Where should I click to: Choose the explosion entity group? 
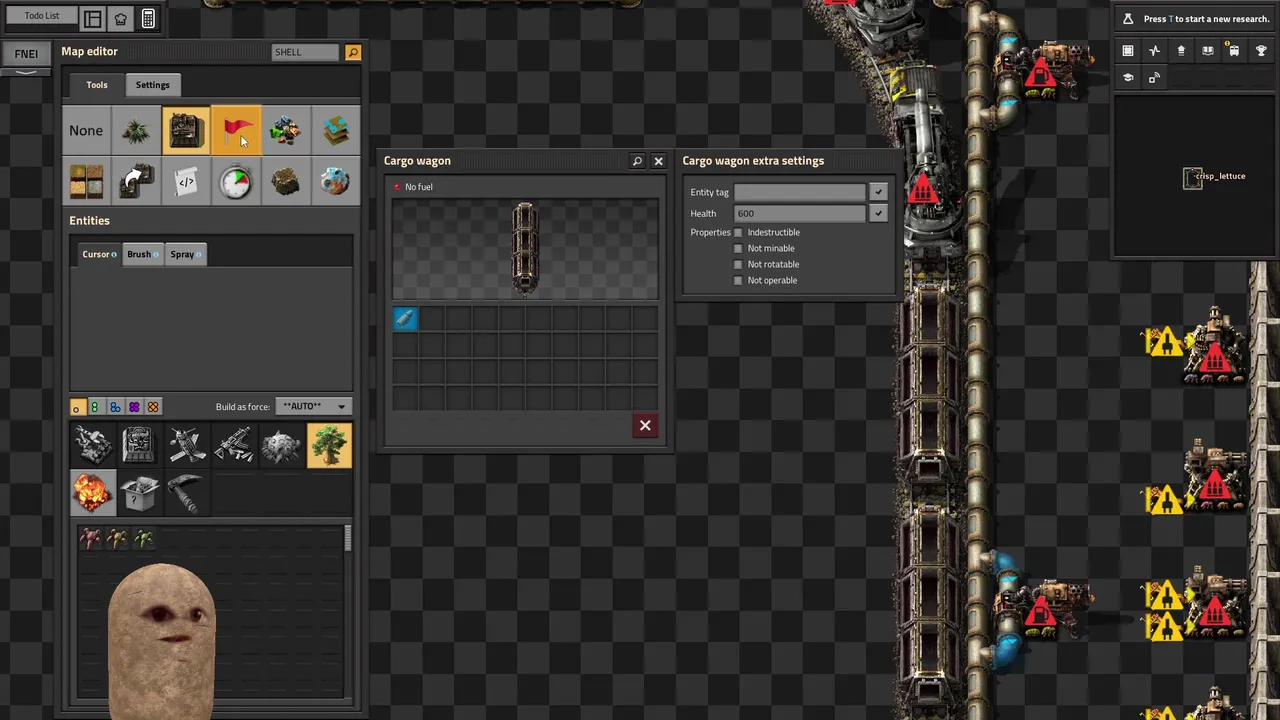click(x=92, y=492)
